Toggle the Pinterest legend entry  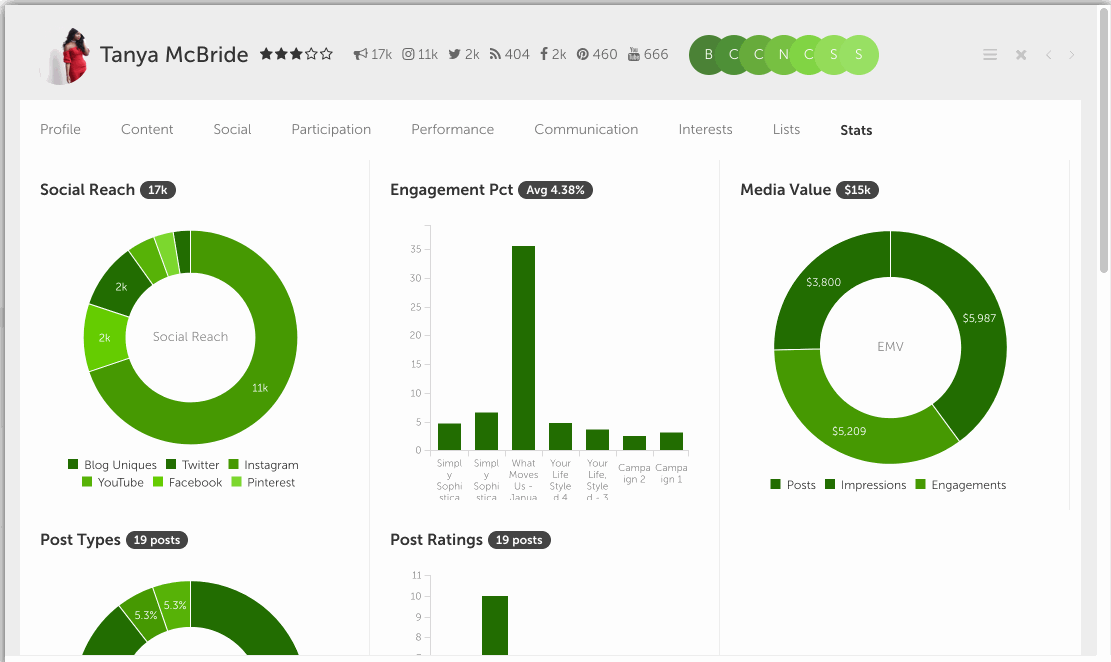[264, 483]
